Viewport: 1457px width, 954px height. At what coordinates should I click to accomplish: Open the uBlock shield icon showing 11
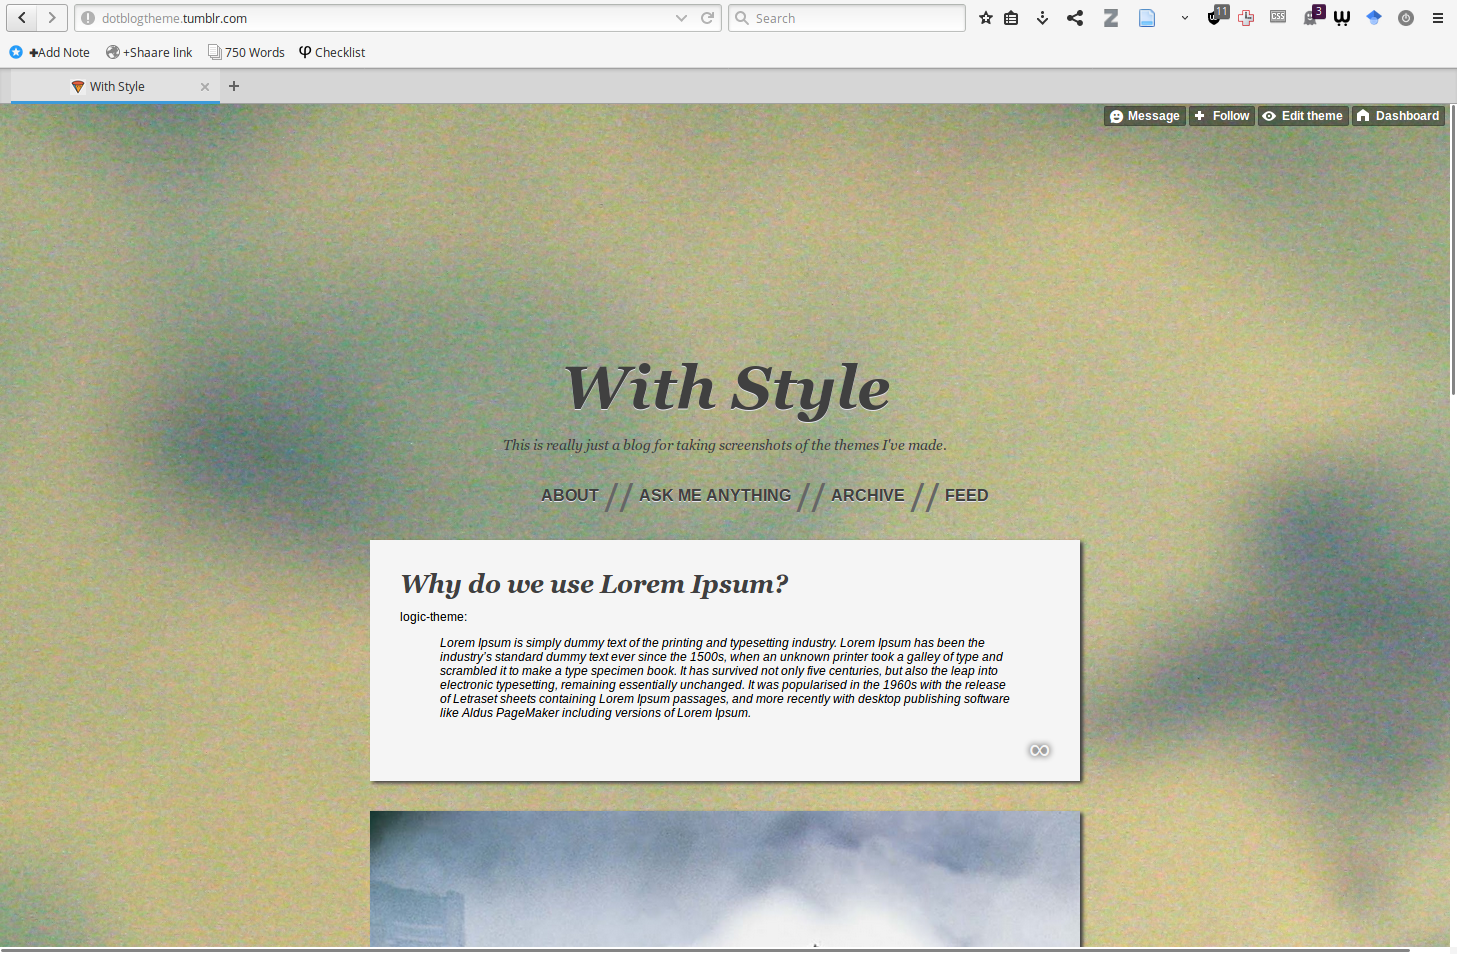tap(1217, 15)
